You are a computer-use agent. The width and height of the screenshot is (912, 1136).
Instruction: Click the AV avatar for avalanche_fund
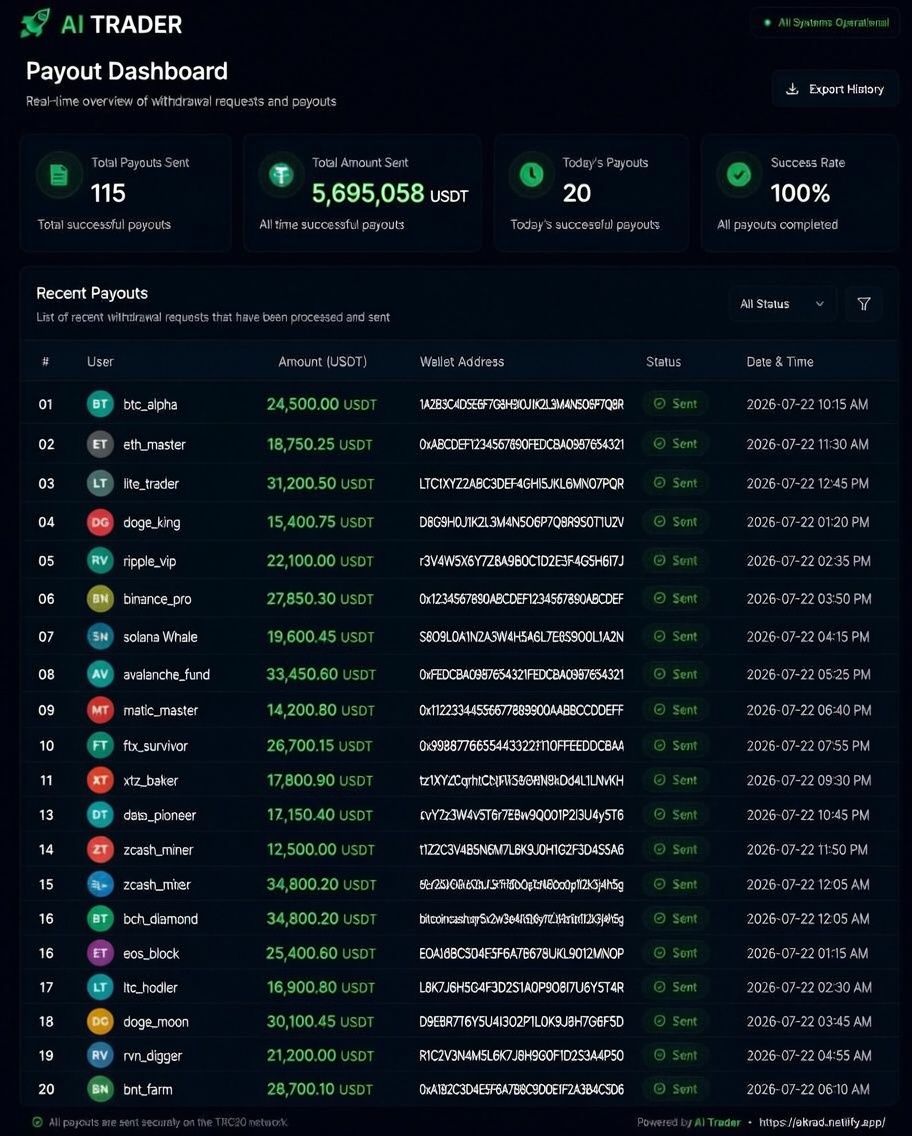point(100,674)
